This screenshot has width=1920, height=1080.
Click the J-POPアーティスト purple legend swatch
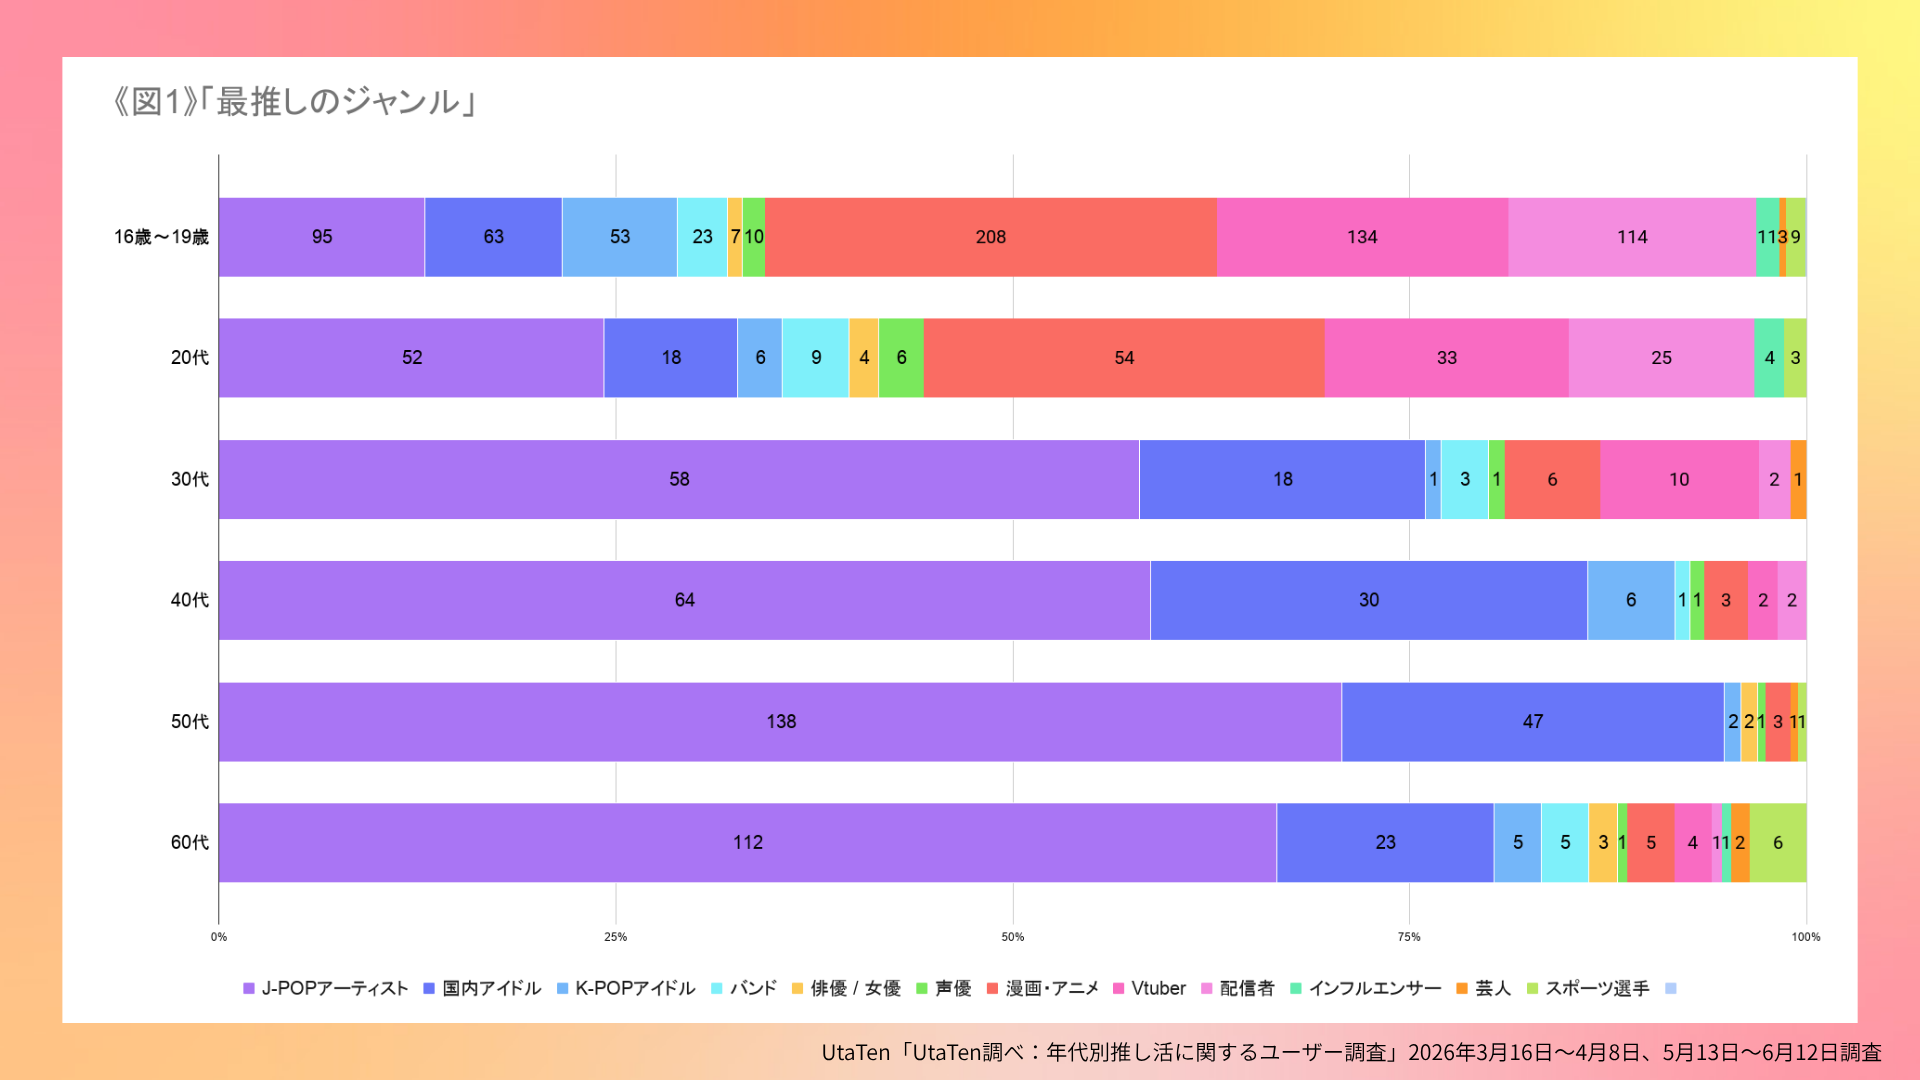249,988
